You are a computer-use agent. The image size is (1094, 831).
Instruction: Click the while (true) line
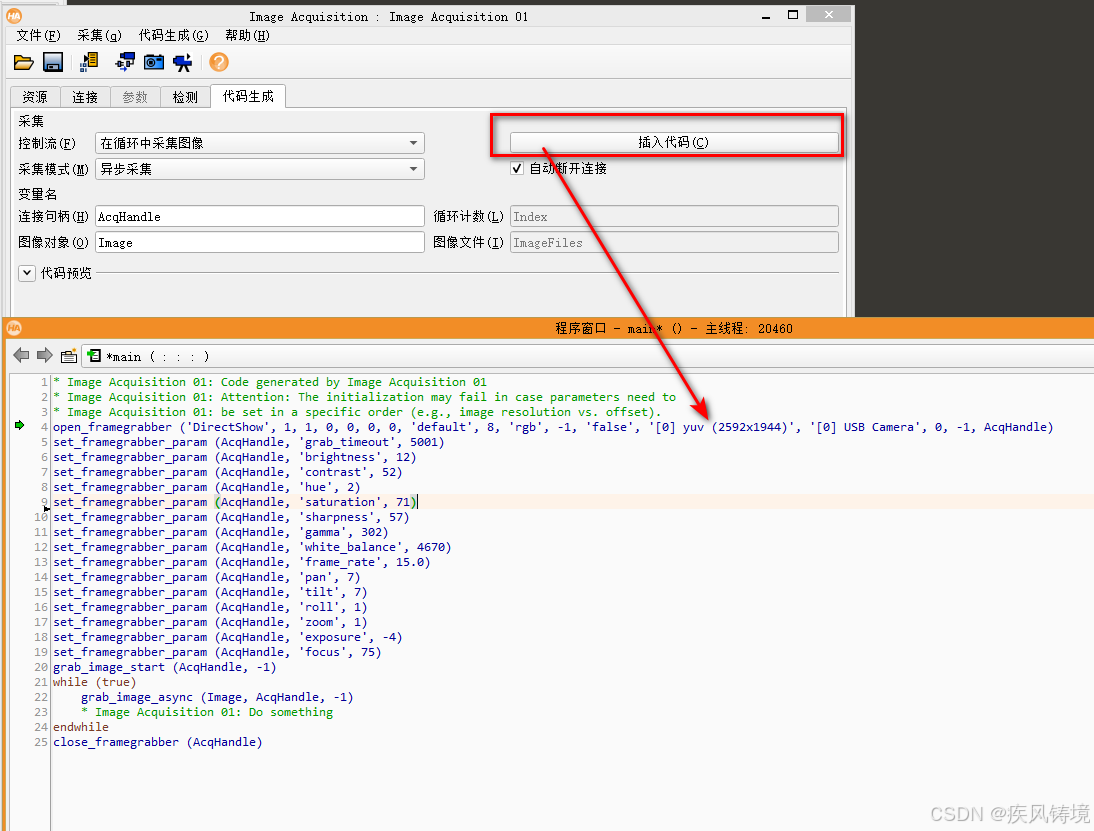pos(94,682)
